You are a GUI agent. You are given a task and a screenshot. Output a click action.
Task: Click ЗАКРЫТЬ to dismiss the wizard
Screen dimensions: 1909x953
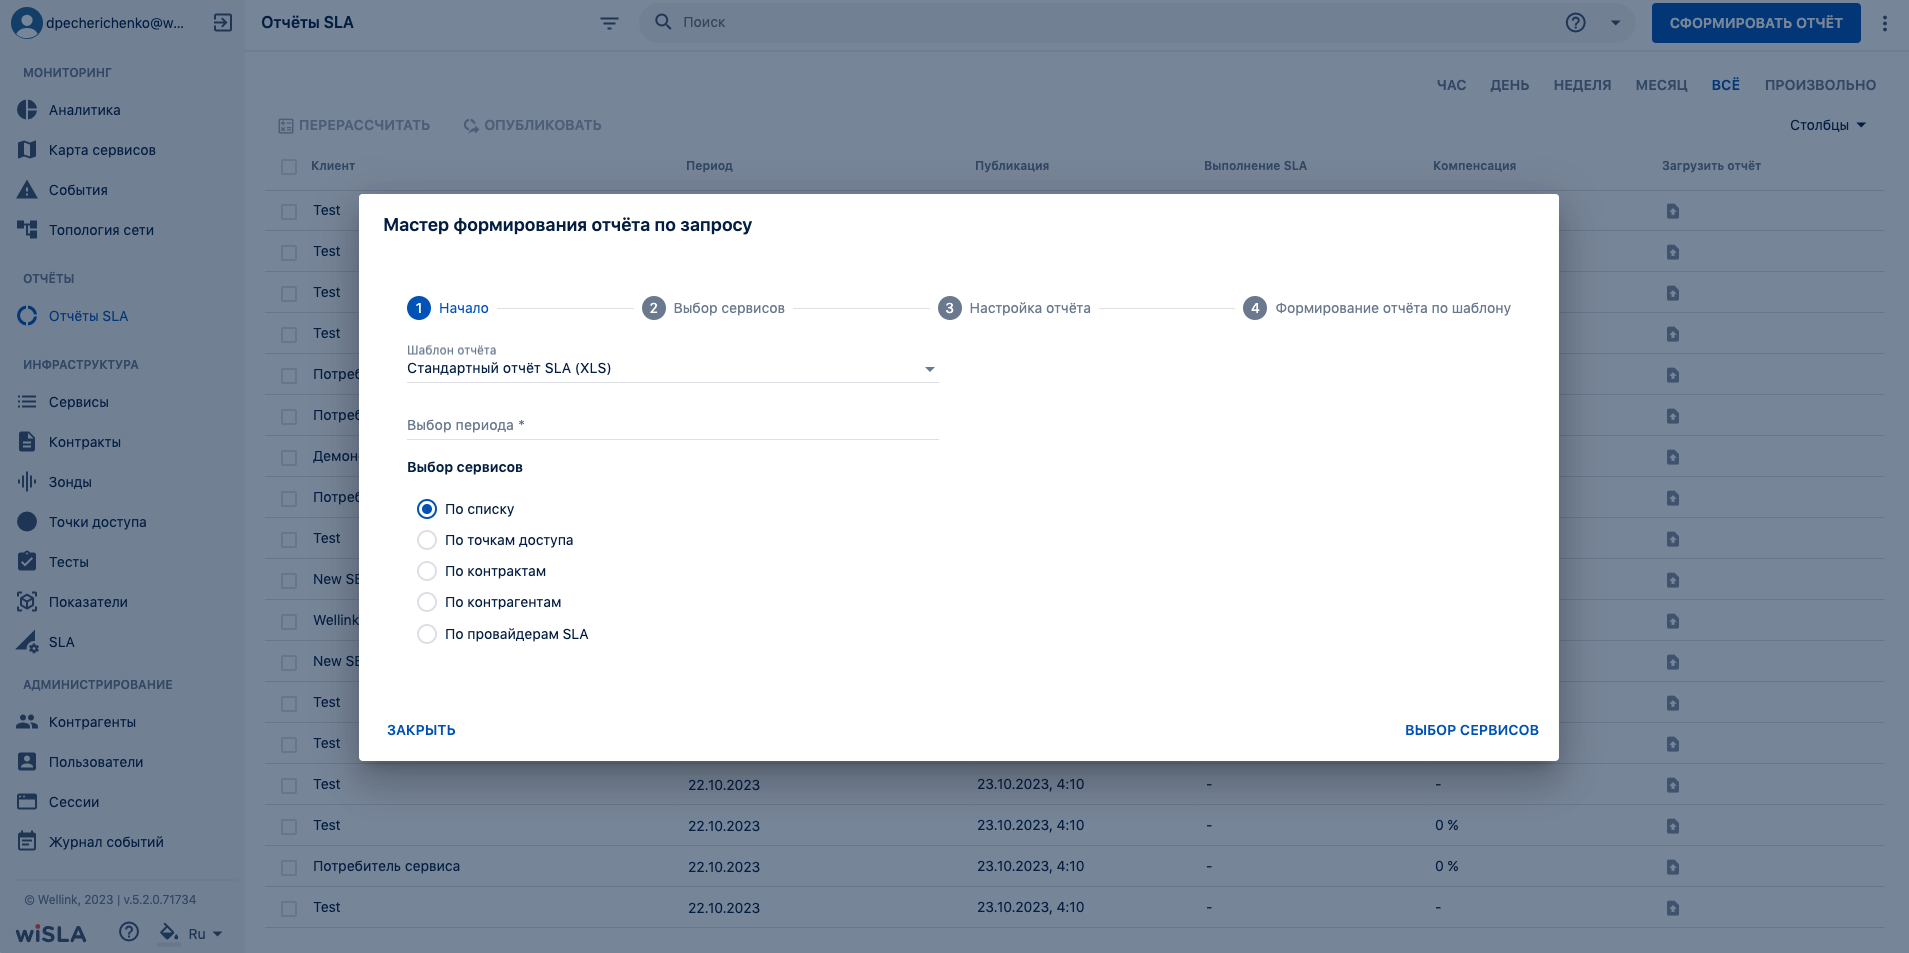click(421, 730)
